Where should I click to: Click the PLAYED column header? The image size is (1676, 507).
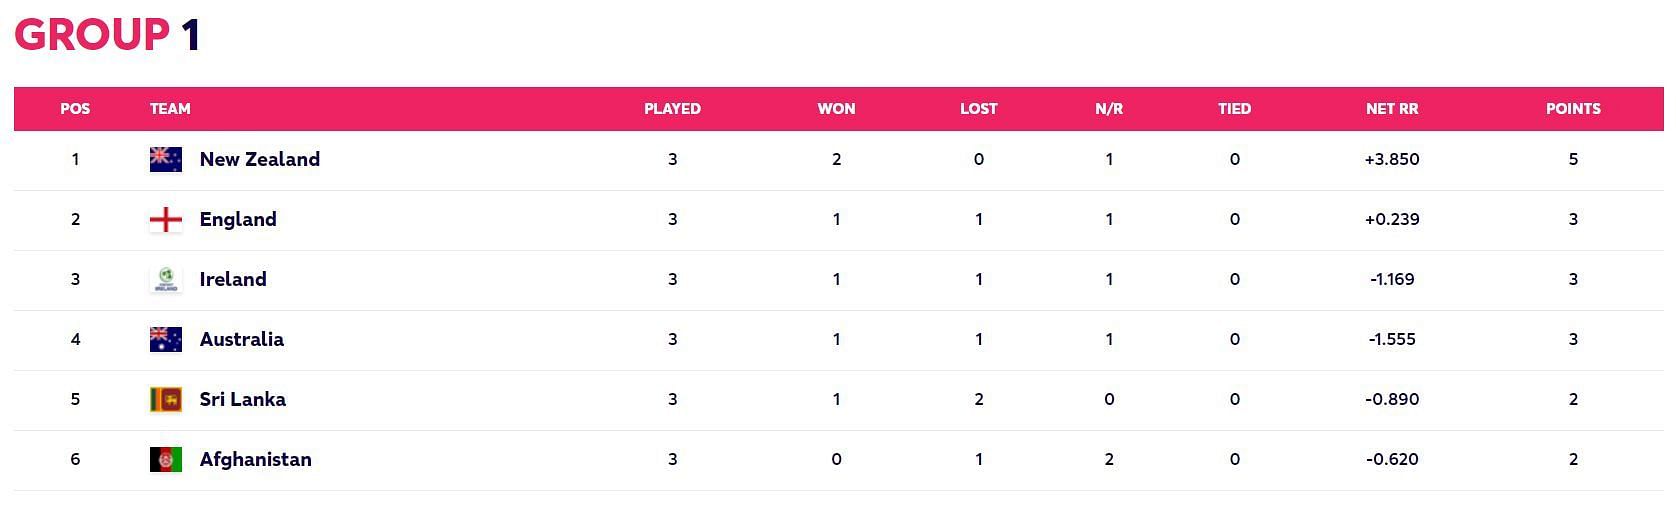tap(672, 109)
